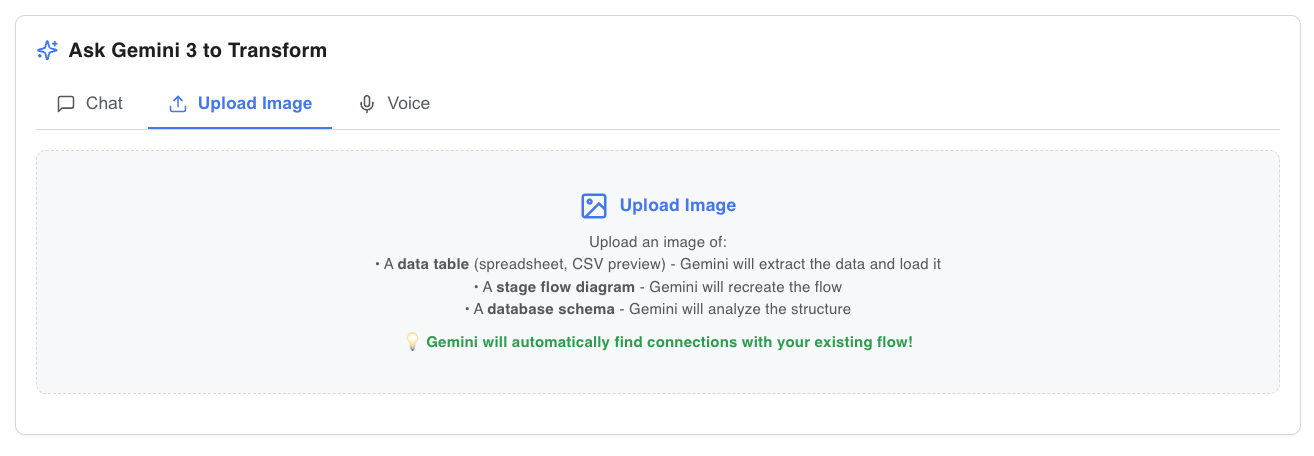Viewport: 1314px width, 456px height.
Task: Click the lightbulb emoji icon
Action: click(x=412, y=342)
